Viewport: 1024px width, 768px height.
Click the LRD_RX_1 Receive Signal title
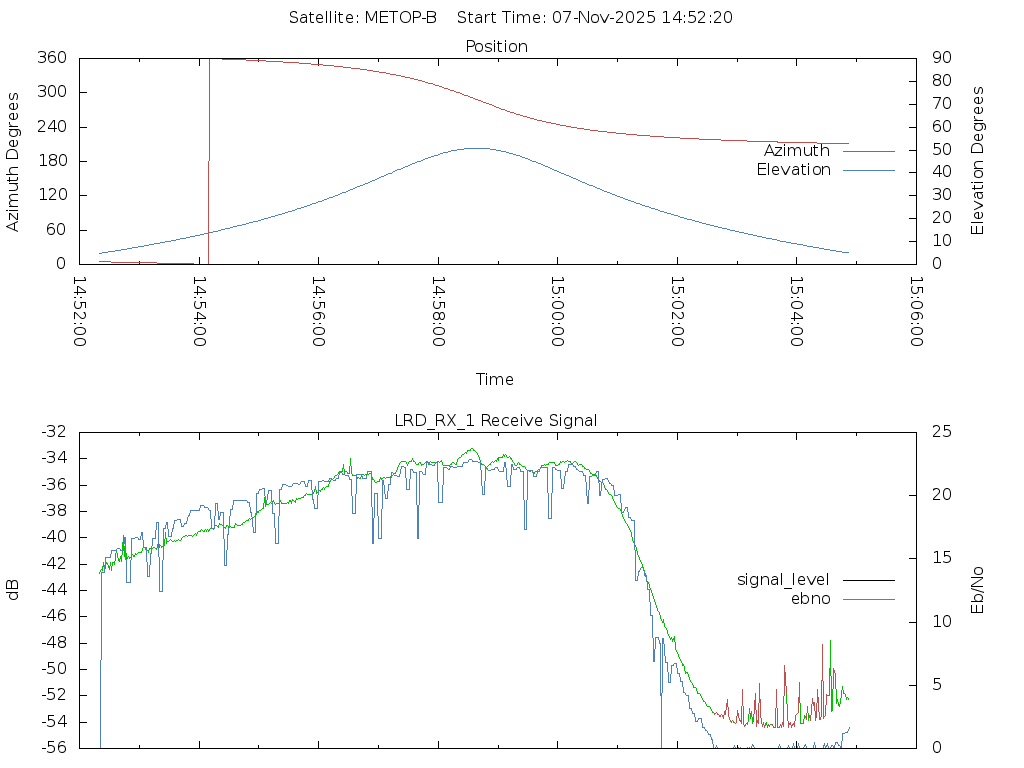coord(496,420)
